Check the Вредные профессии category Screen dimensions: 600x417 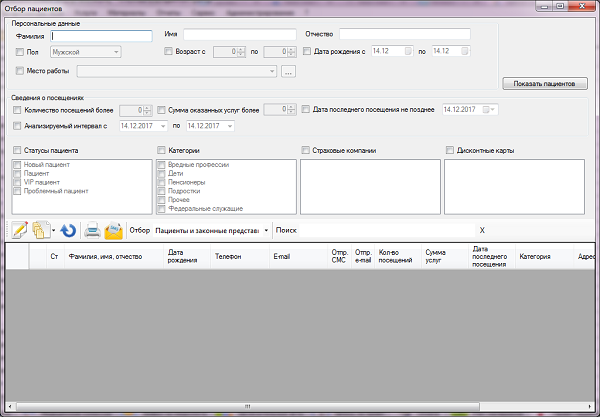pos(161,165)
